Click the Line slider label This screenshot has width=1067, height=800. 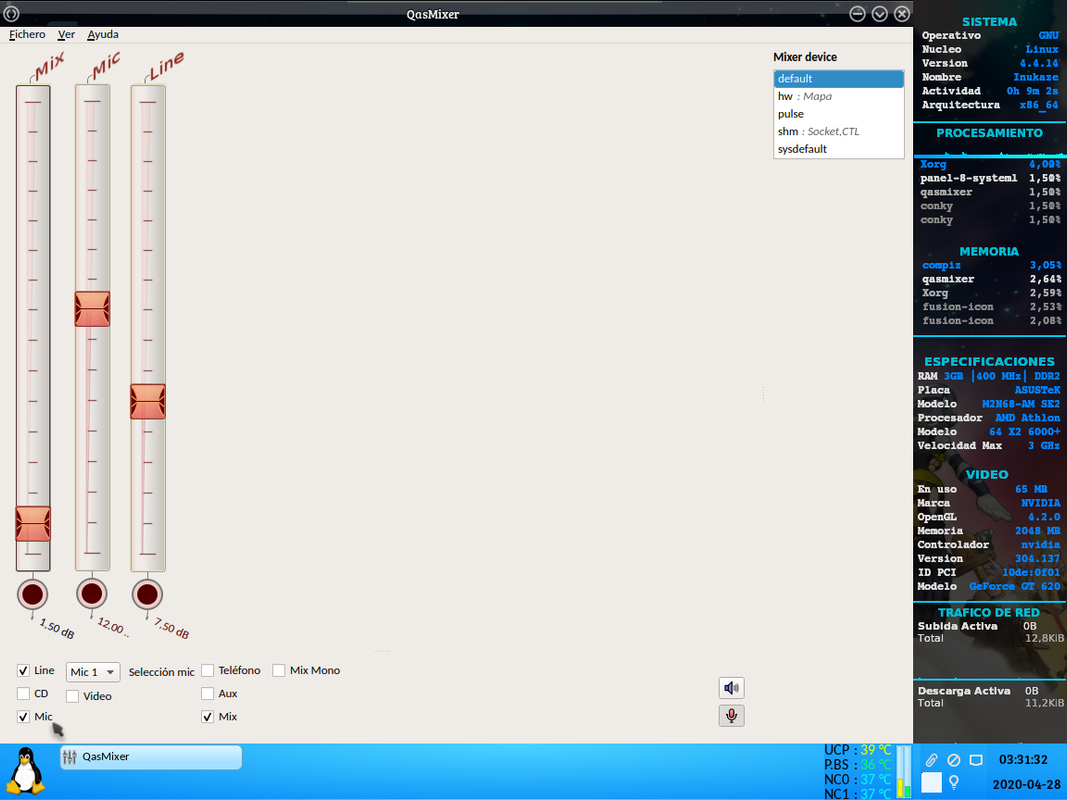pos(166,66)
